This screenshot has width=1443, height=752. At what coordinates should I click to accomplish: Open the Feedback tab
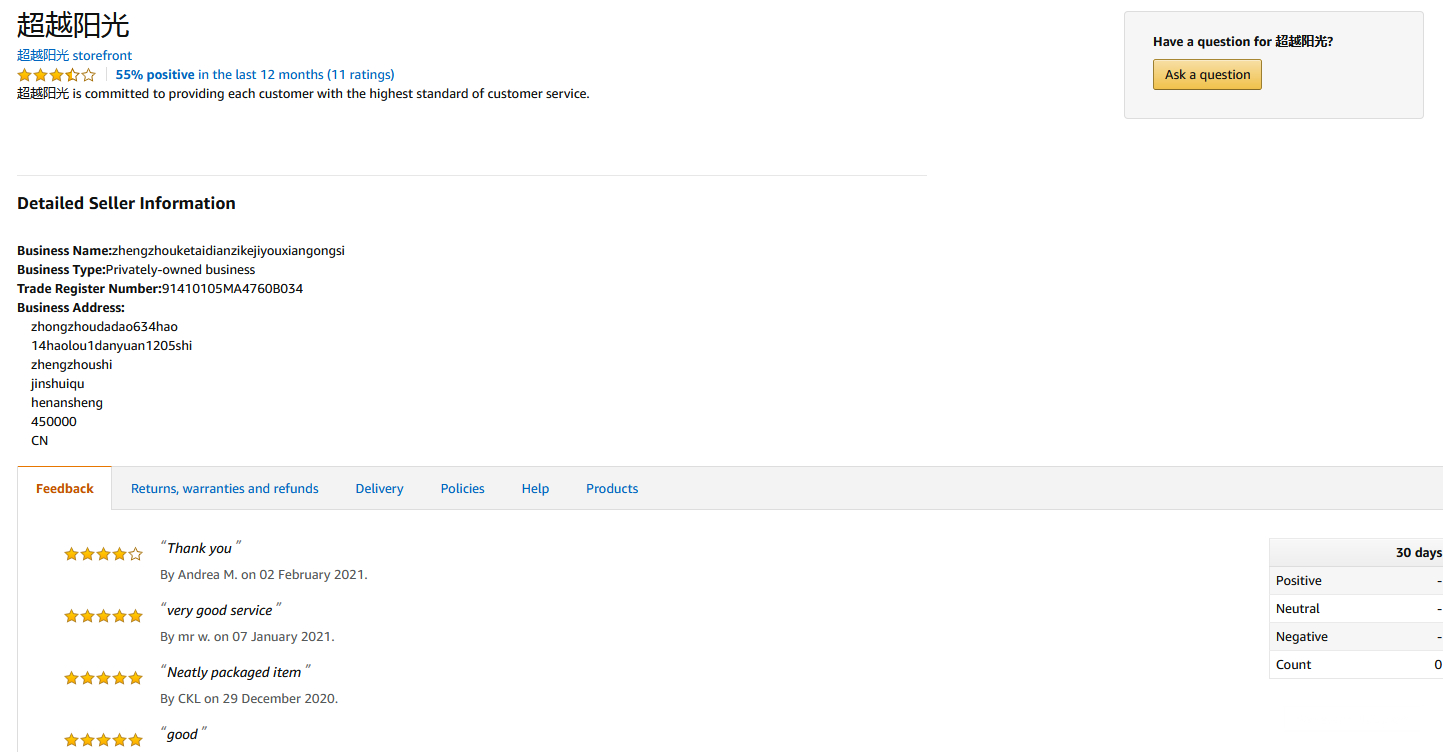[65, 489]
